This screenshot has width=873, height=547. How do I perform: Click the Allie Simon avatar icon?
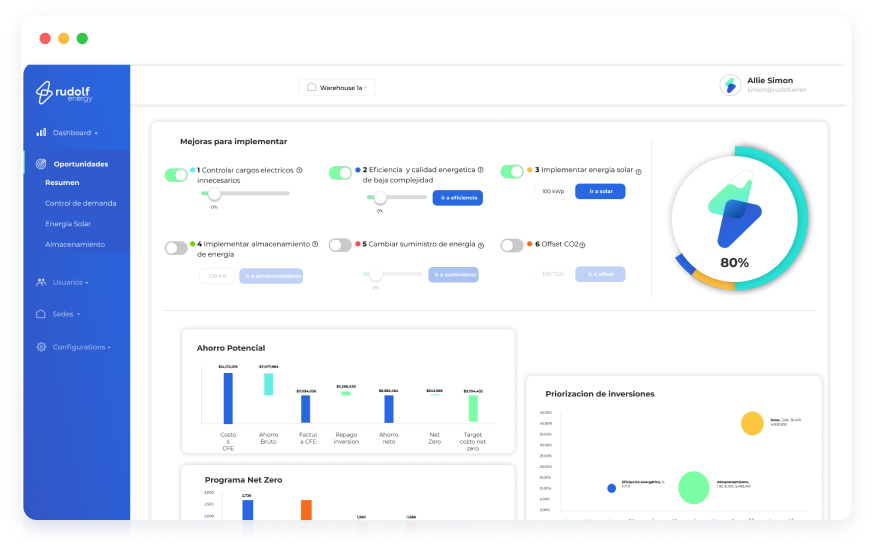tap(730, 85)
